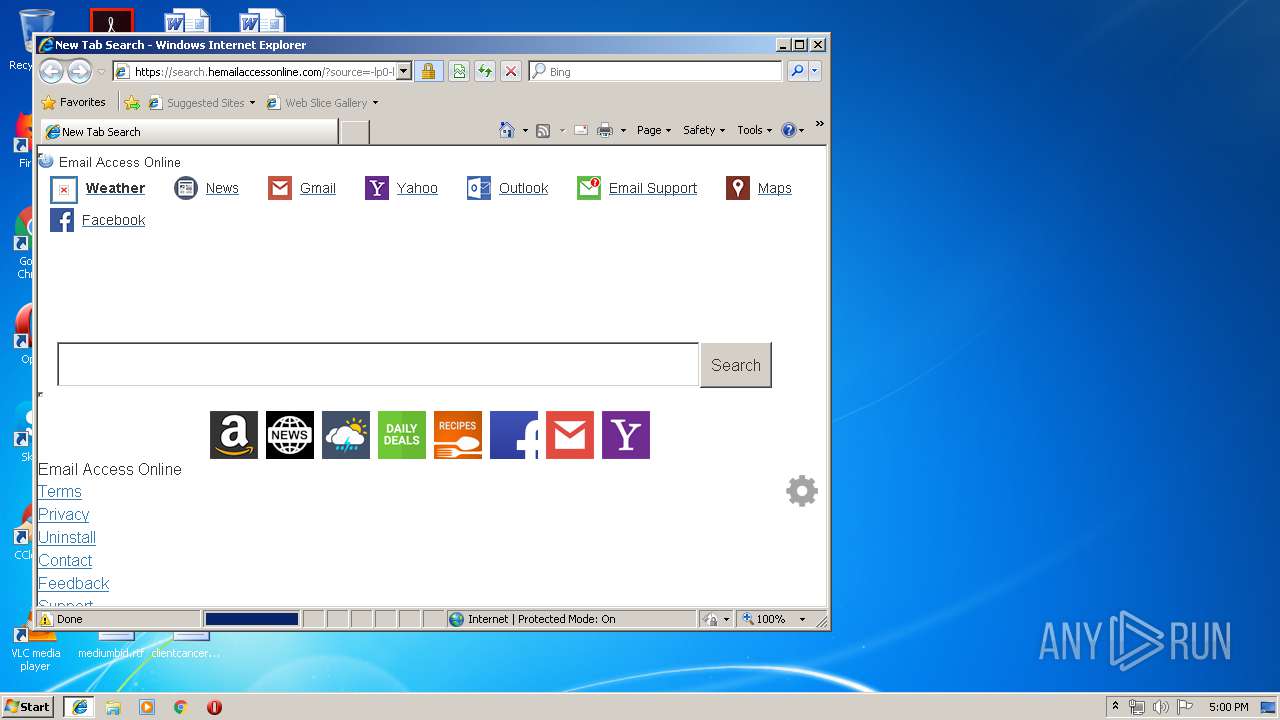
Task: Click the Print toolbar icon
Action: (x=605, y=130)
